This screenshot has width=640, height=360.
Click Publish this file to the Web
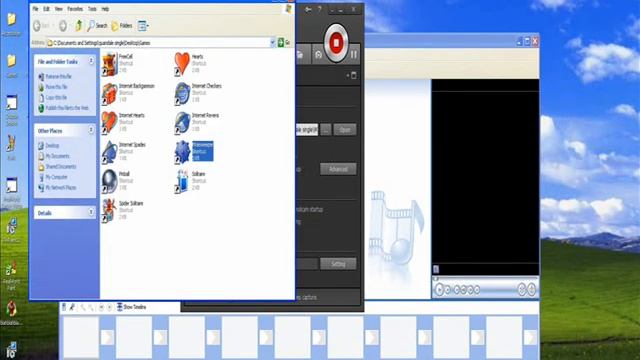[64, 108]
